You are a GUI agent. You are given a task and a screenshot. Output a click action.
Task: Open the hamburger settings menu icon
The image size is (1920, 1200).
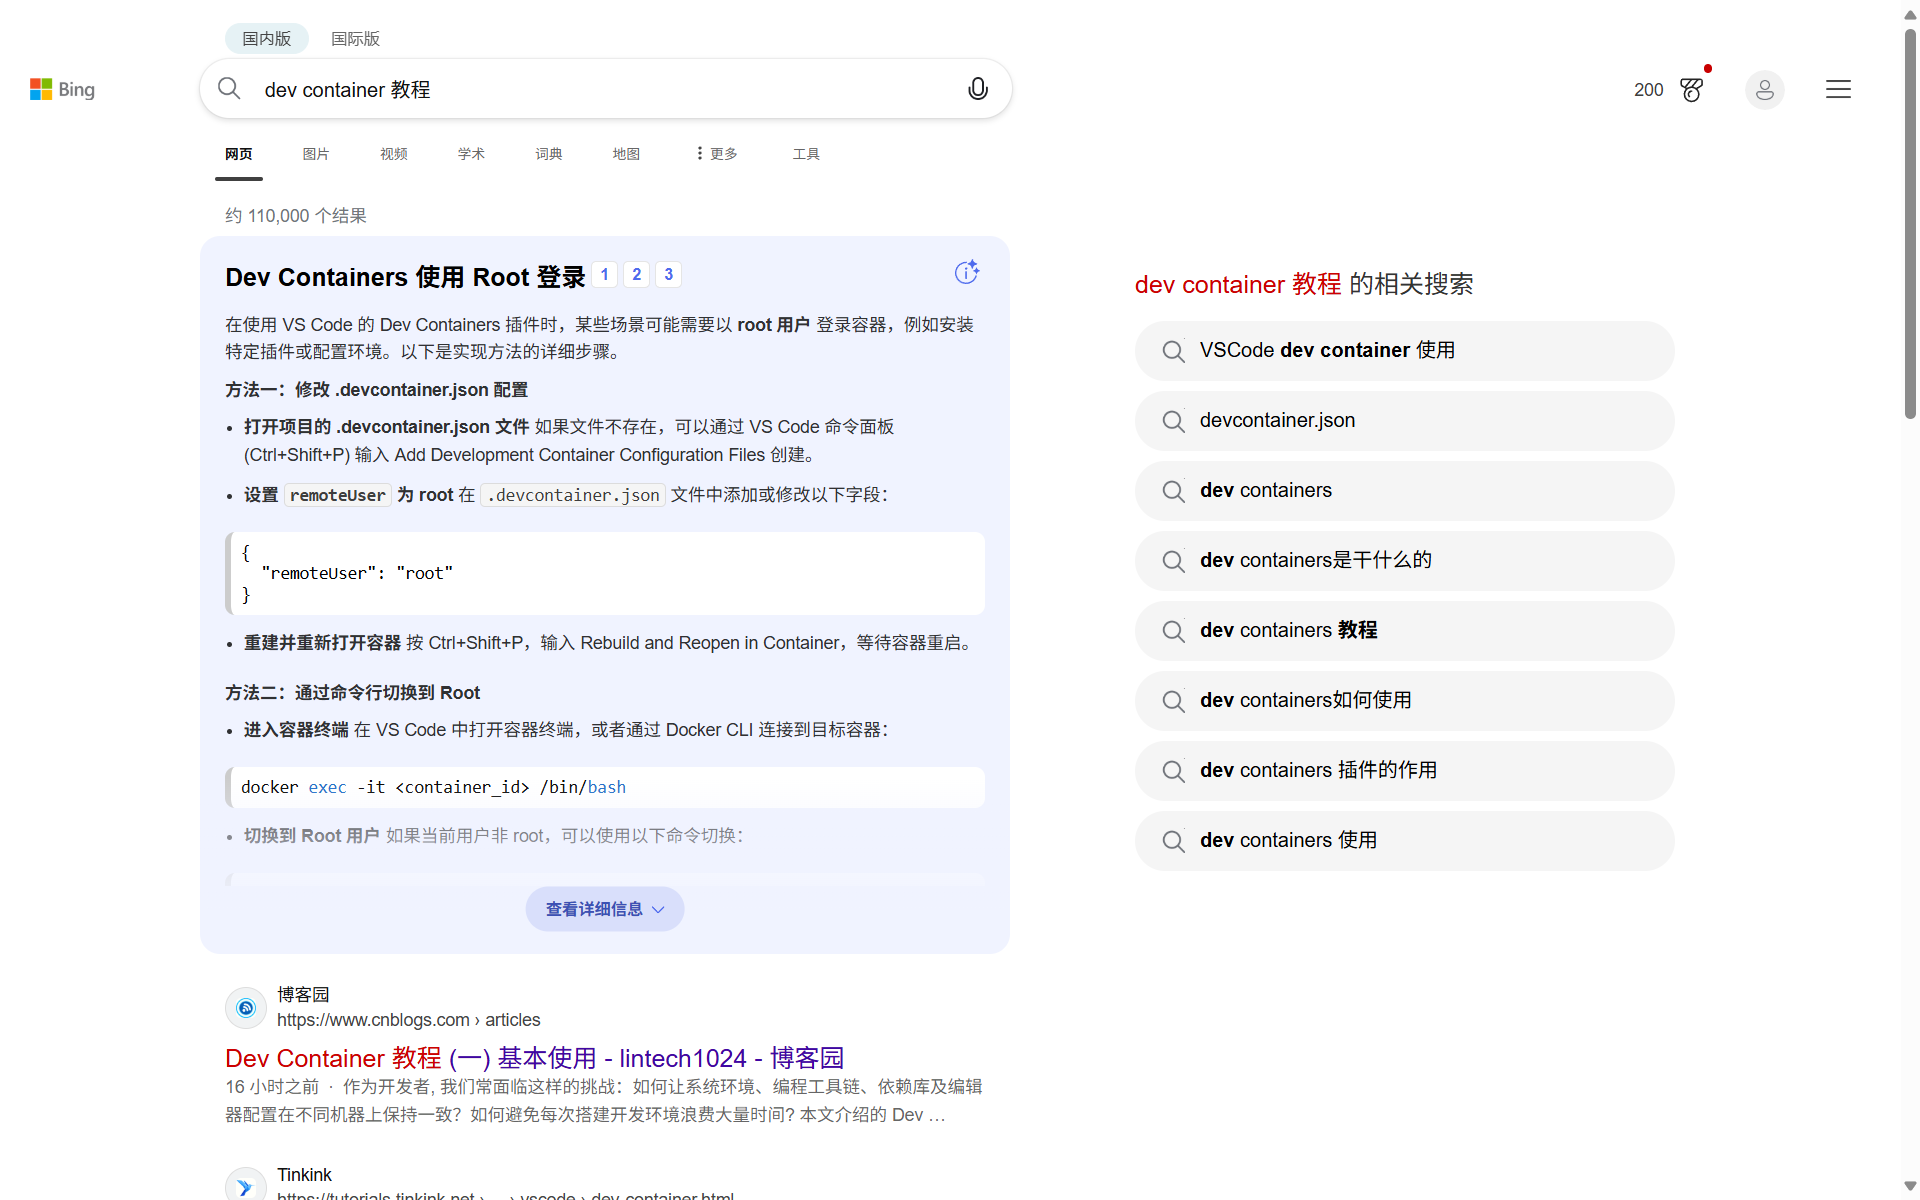[1838, 90]
